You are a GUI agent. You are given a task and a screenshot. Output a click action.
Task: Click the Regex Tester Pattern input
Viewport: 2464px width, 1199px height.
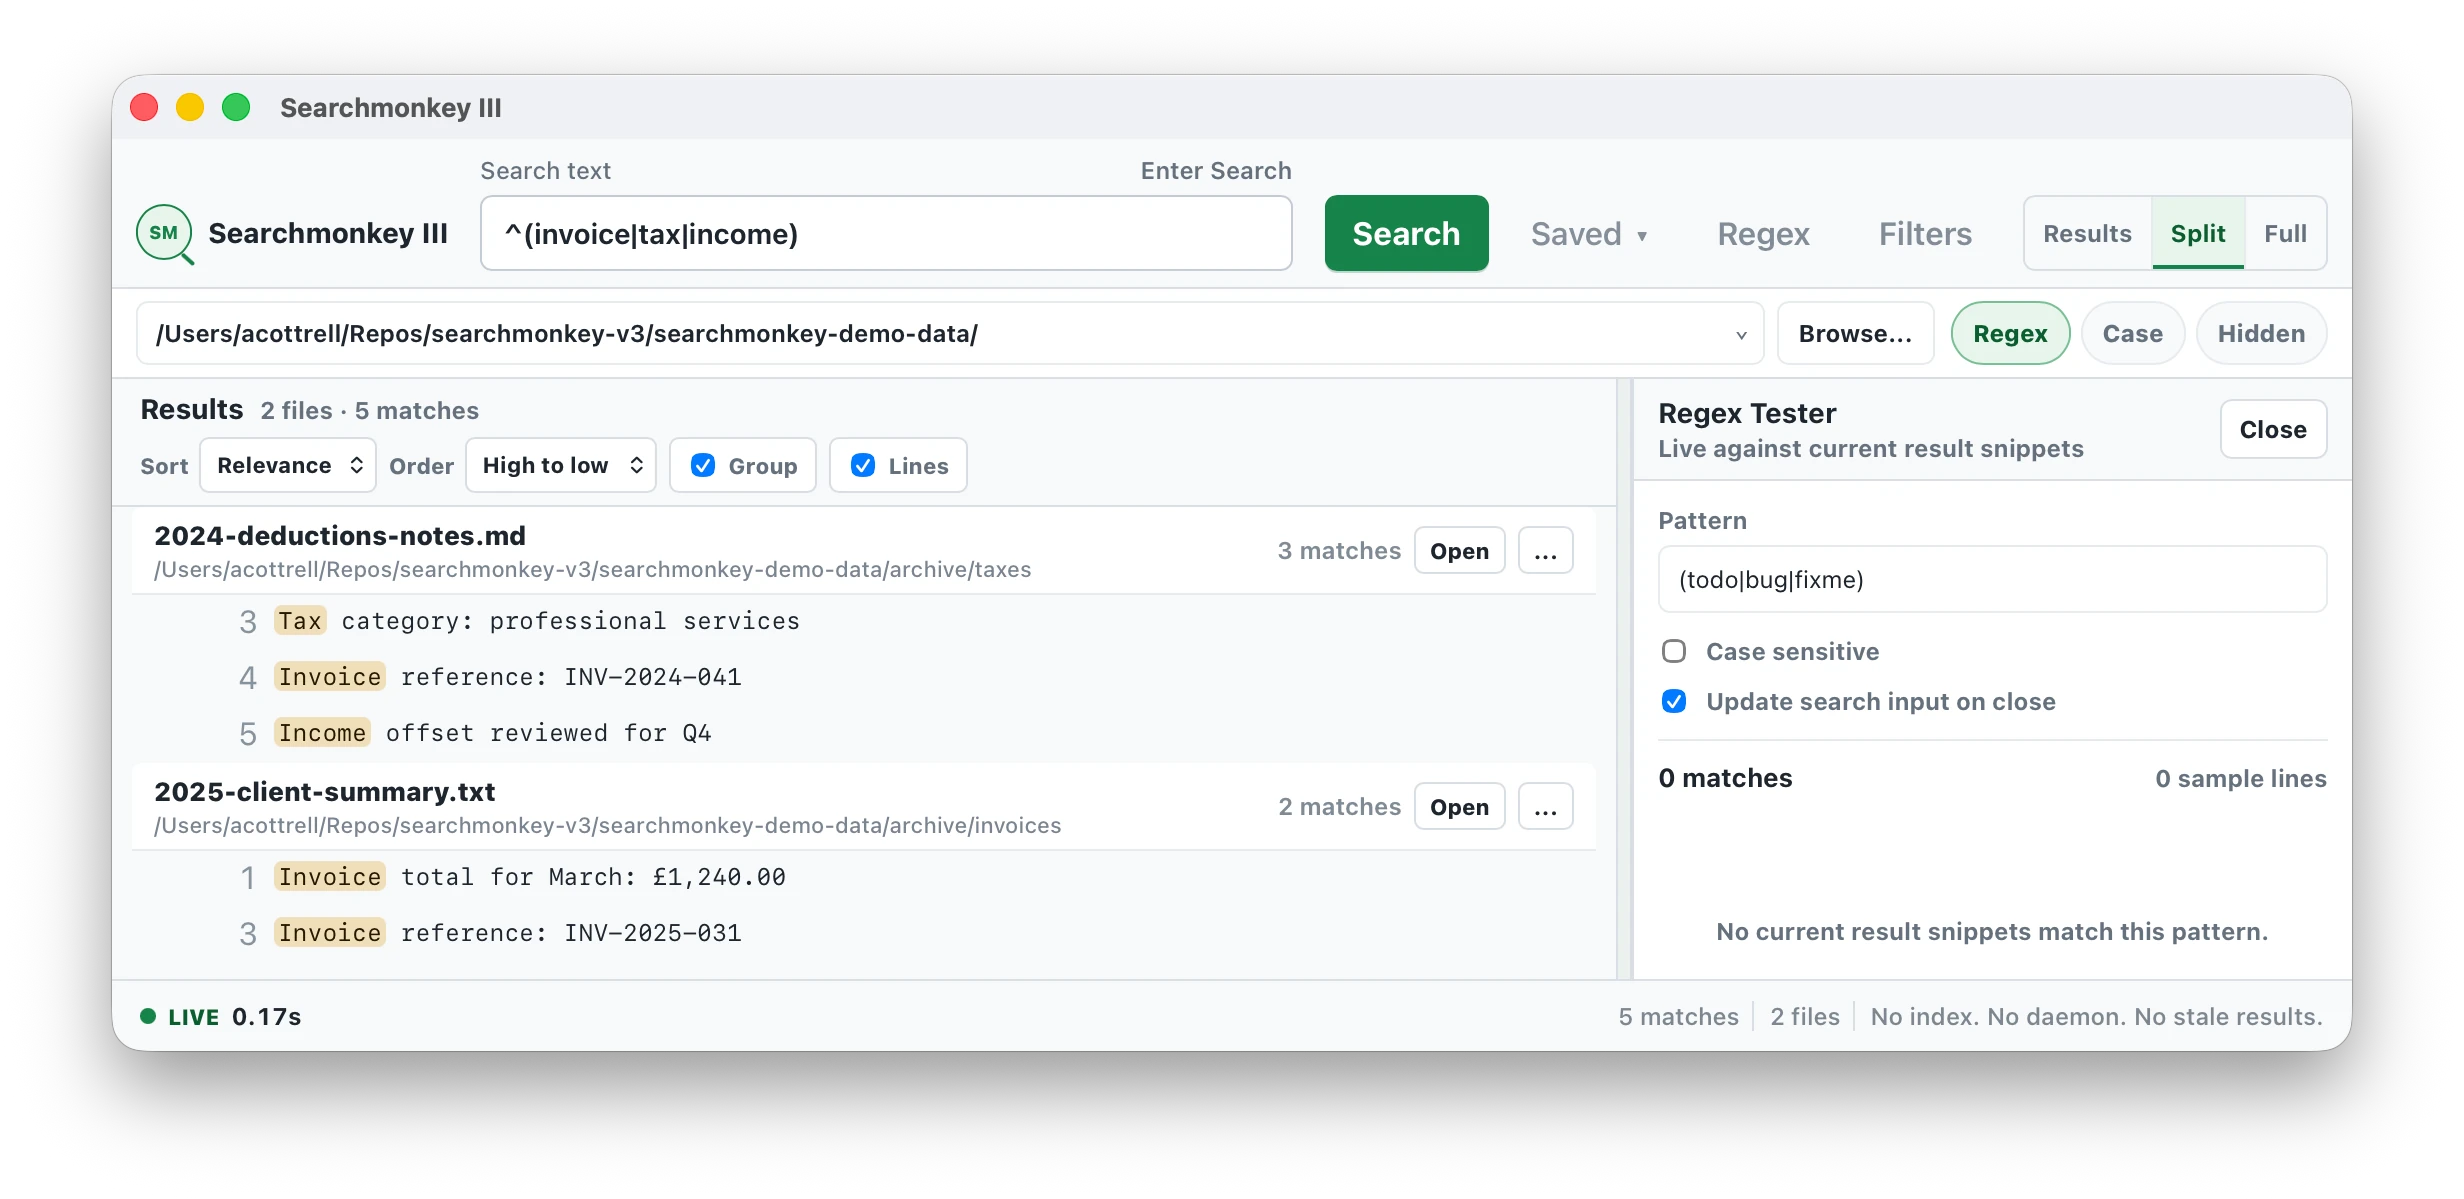(1992, 579)
